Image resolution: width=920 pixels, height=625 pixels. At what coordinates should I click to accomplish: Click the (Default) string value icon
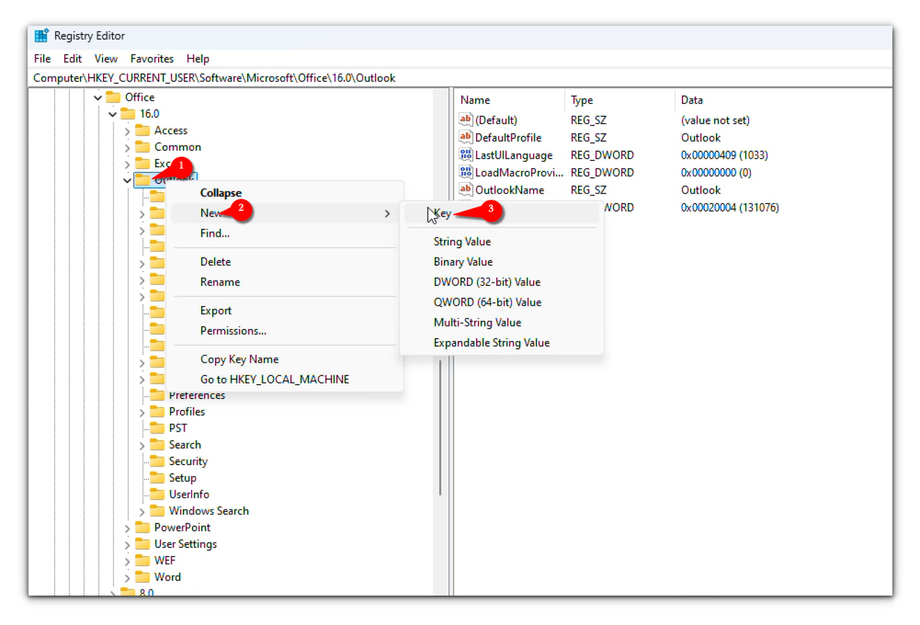click(465, 120)
